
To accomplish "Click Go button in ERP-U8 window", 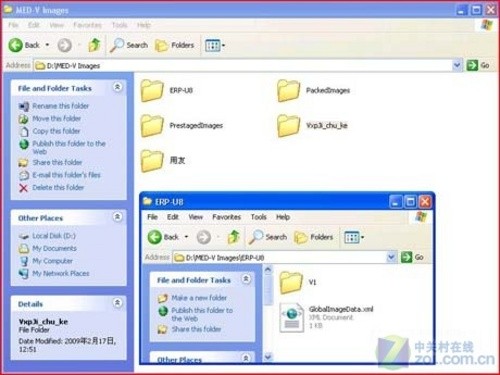I will (412, 257).
